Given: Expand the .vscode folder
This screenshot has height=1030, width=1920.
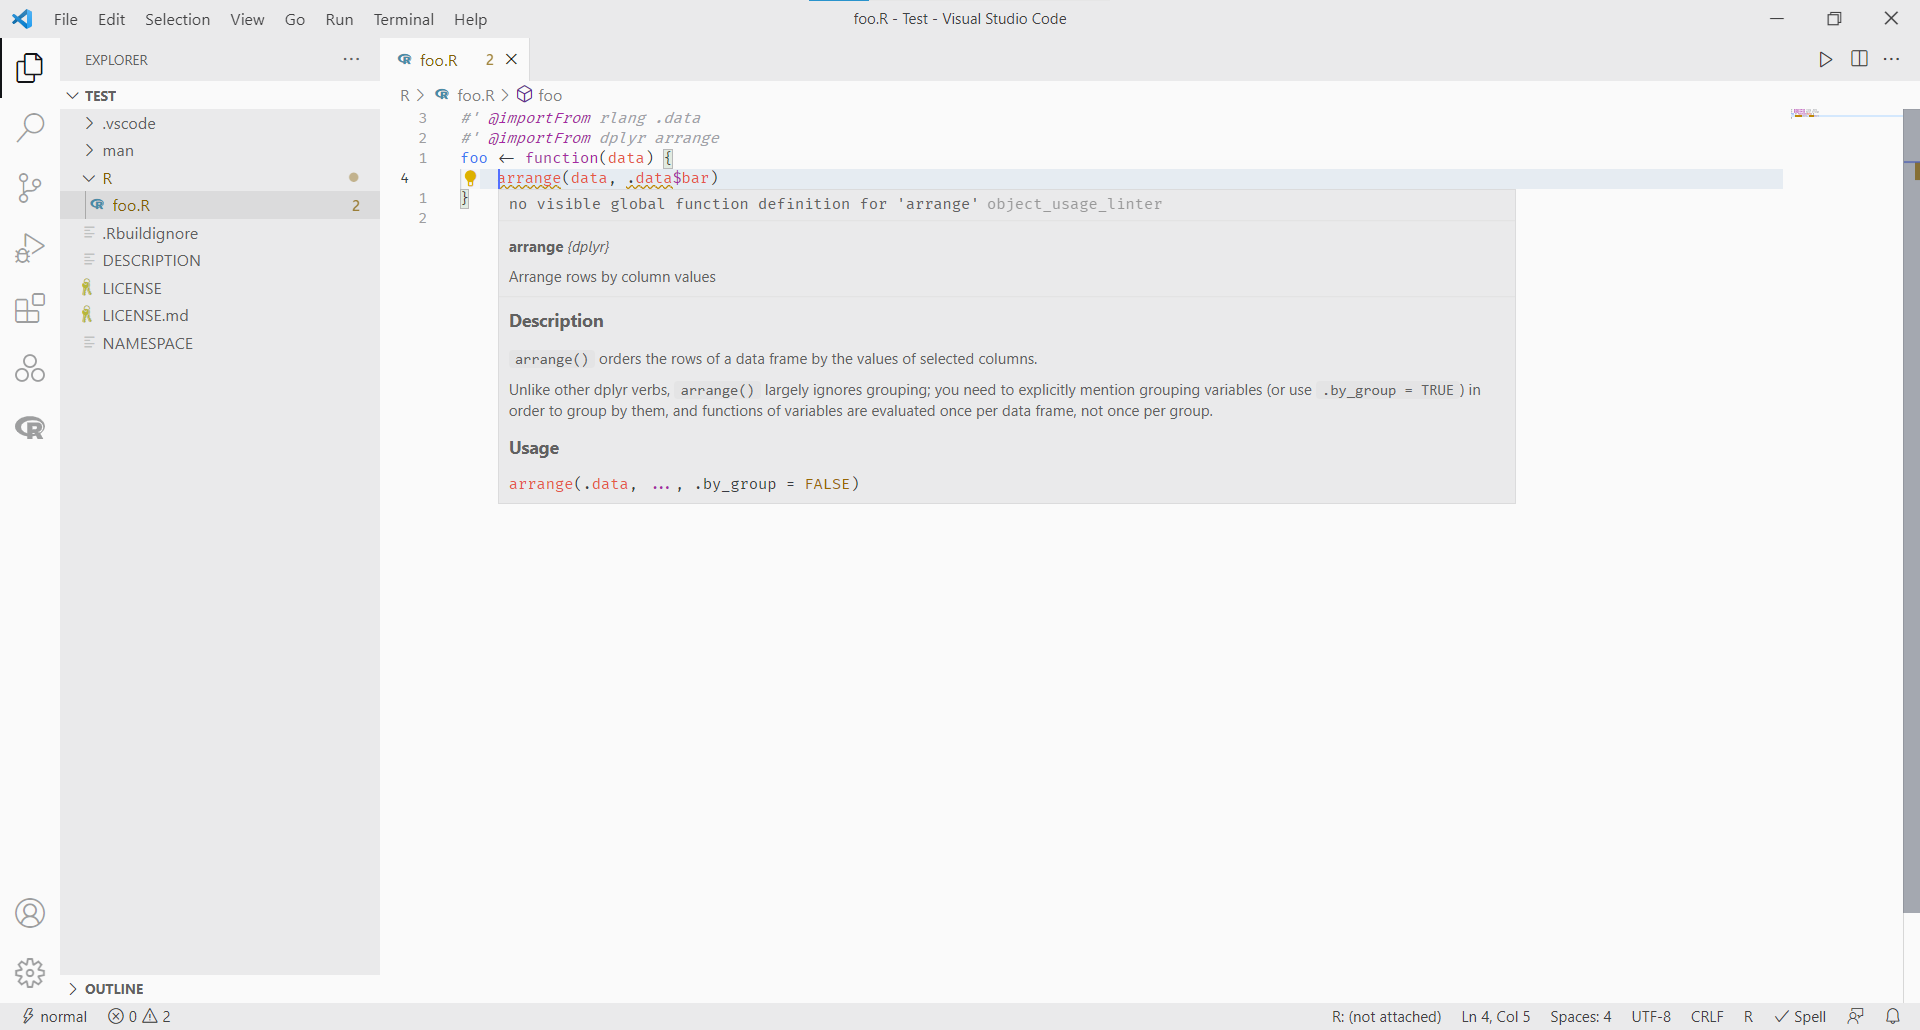Looking at the screenshot, I should pyautogui.click(x=220, y=123).
